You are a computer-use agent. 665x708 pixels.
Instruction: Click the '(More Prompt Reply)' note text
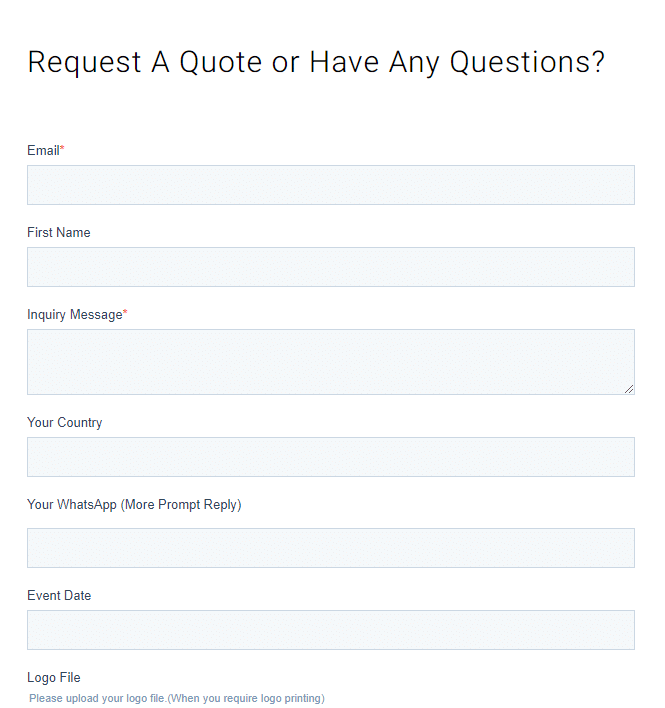(181, 504)
